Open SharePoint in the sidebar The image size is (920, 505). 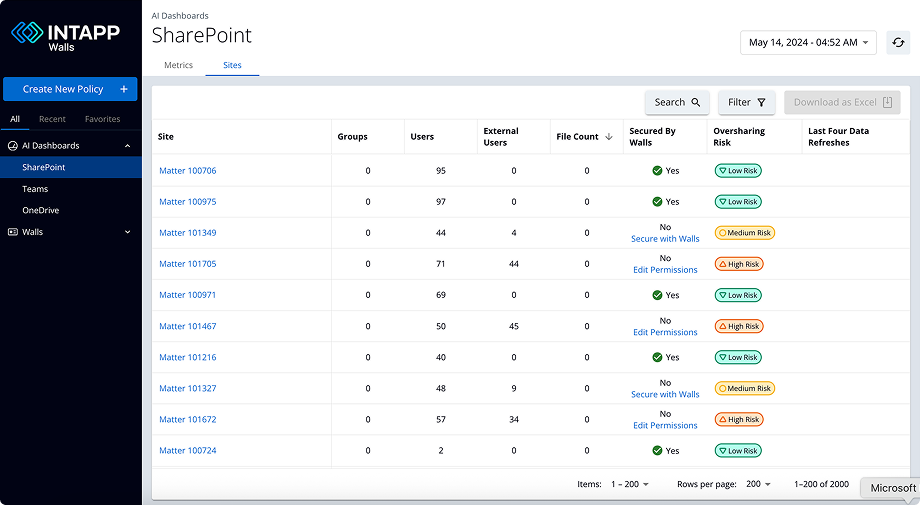click(71, 167)
